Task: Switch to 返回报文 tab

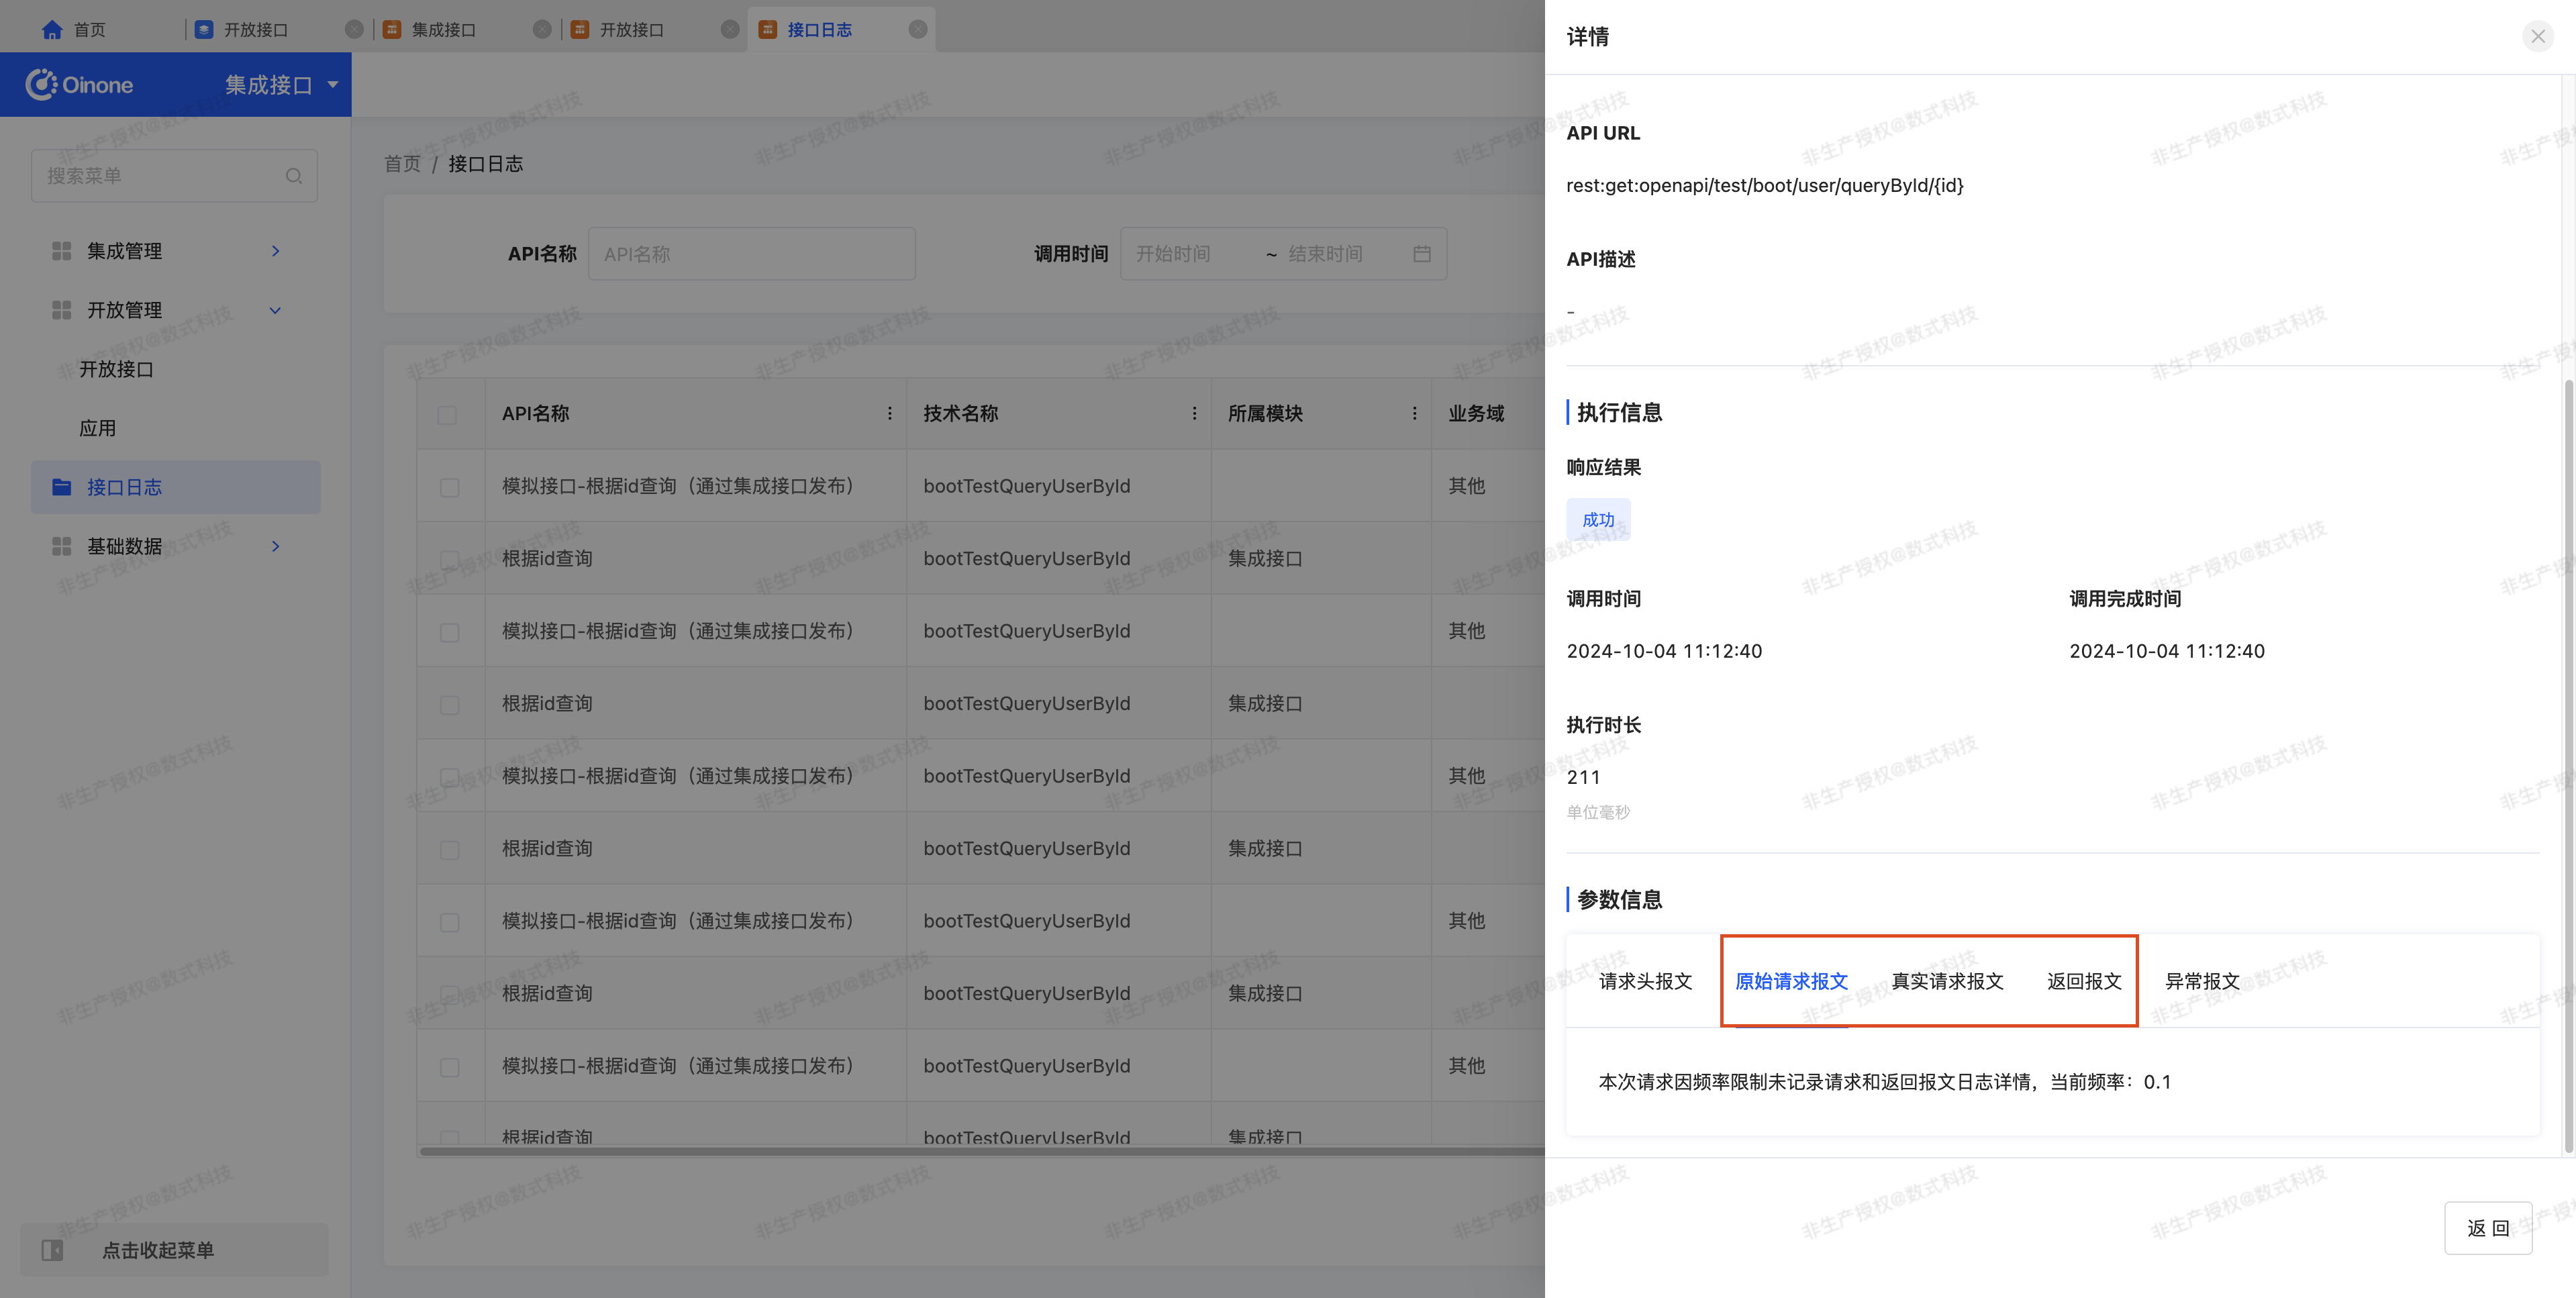Action: [2084, 981]
